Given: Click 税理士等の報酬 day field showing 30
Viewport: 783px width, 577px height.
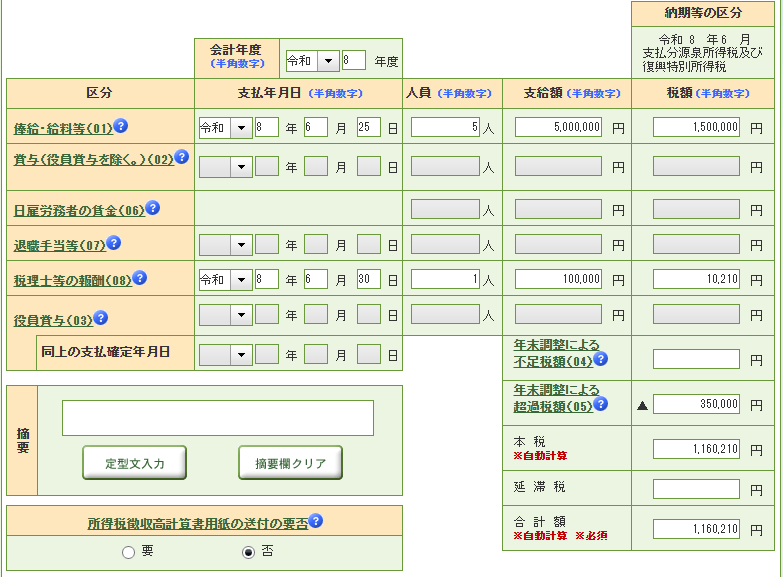Looking at the screenshot, I should click(x=369, y=279).
